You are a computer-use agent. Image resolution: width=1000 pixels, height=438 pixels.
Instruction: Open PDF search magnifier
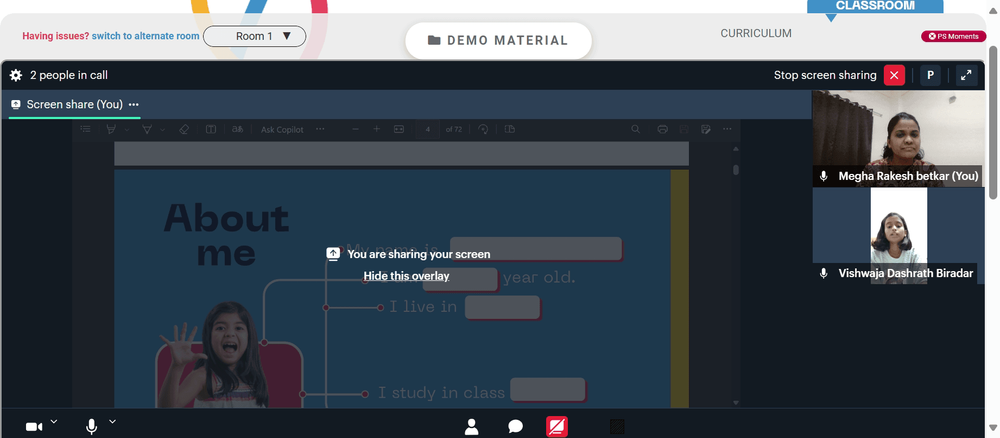[636, 129]
